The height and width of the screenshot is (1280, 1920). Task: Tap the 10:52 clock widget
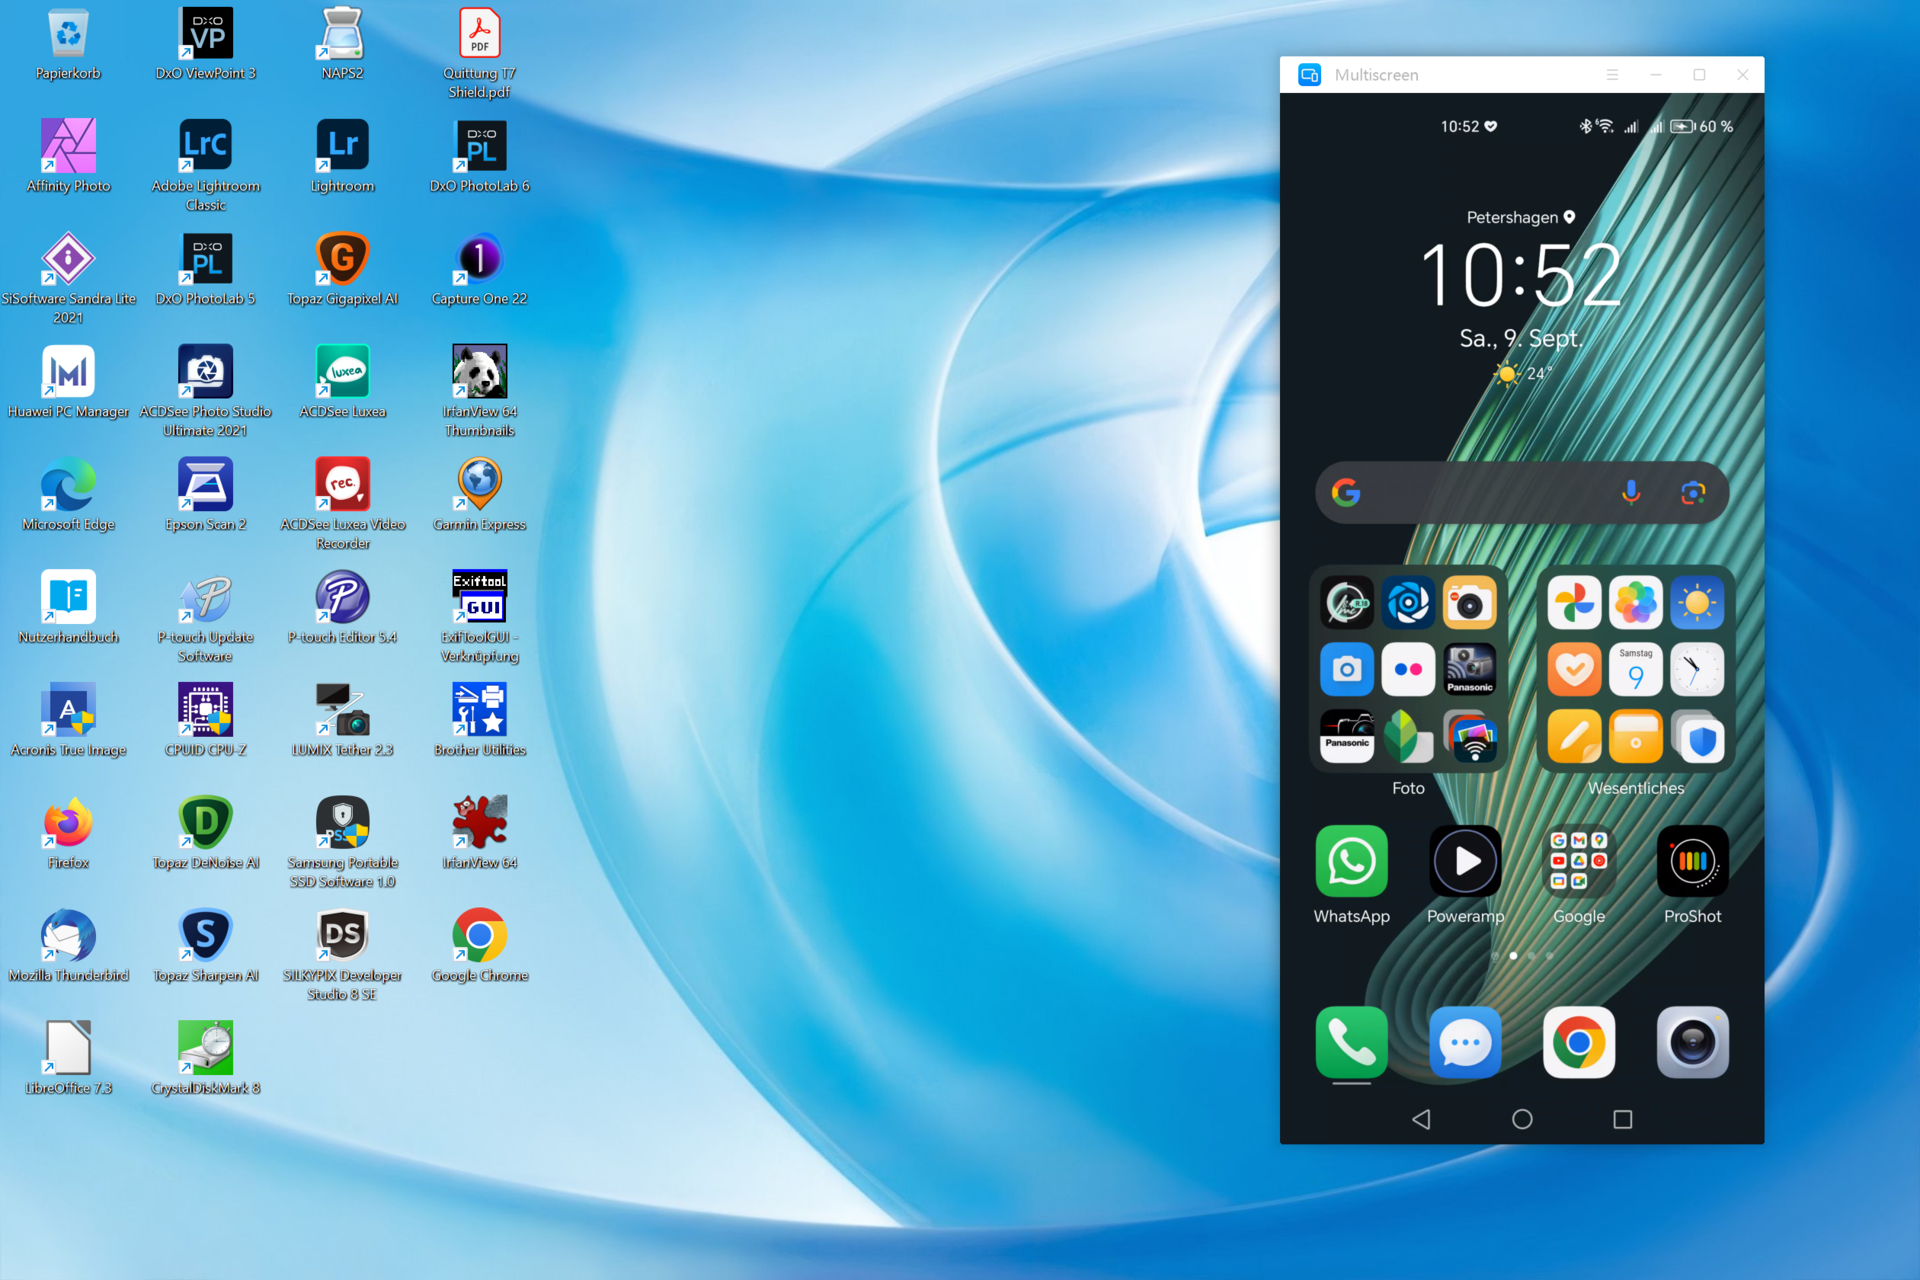point(1521,275)
